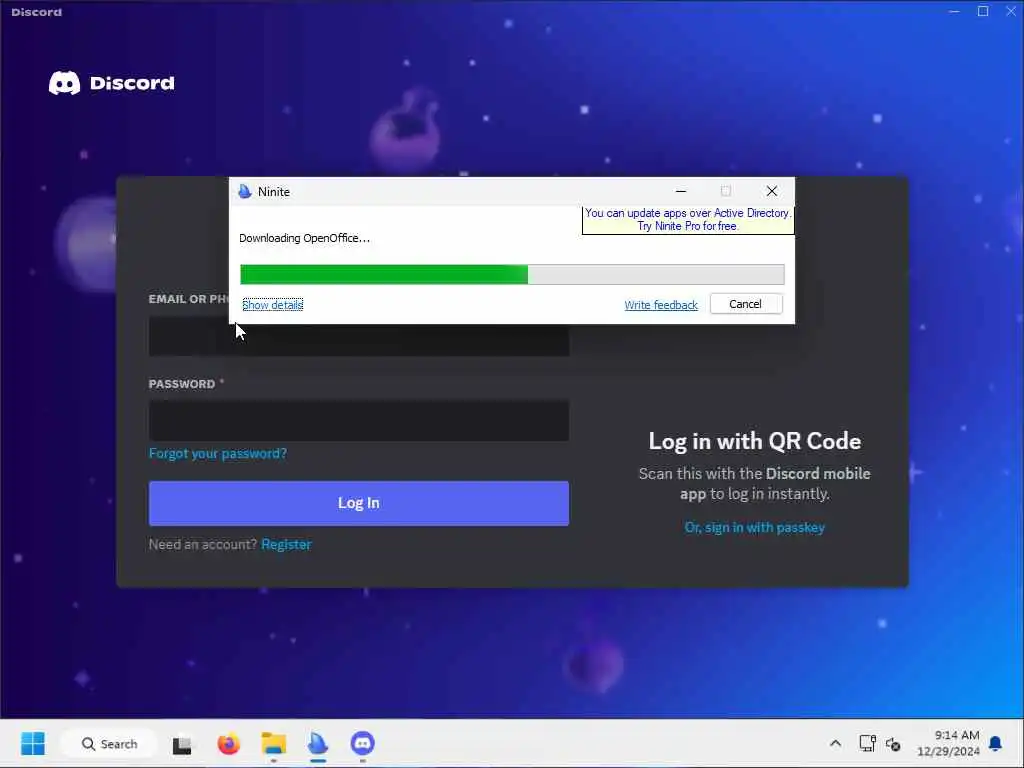The width and height of the screenshot is (1024, 768).
Task: Open File Explorer from the taskbar
Action: point(274,744)
